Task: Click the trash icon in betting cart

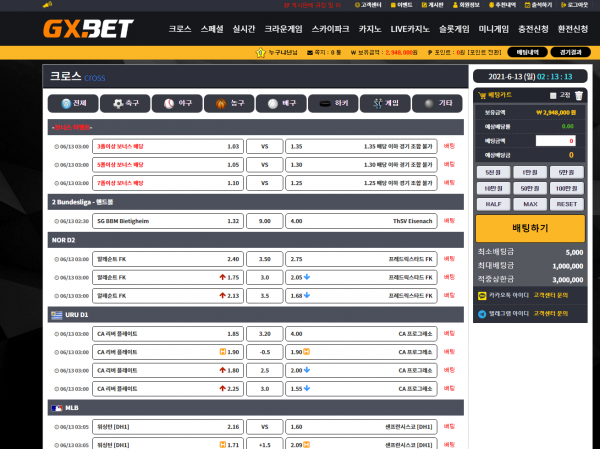Action: click(x=579, y=95)
